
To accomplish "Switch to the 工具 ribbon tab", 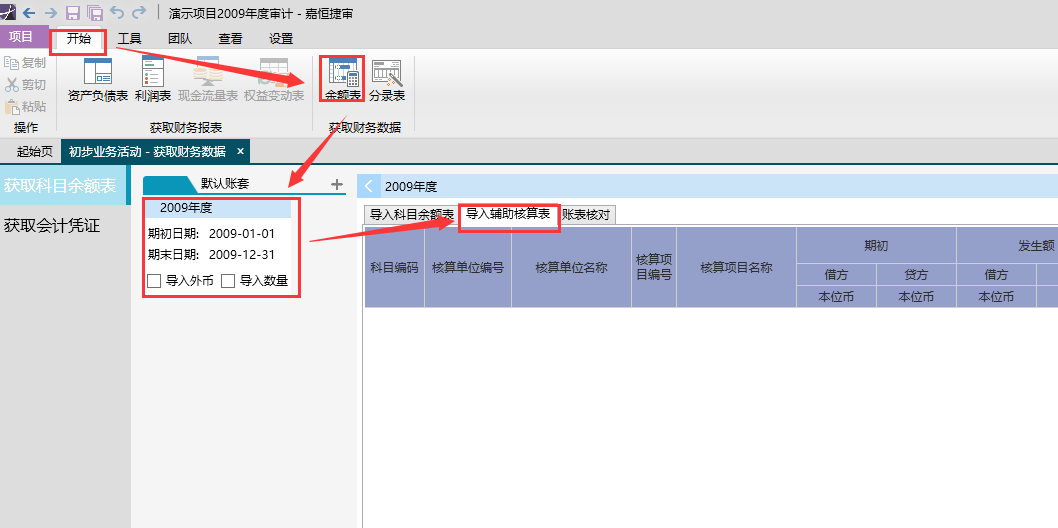I will click(x=129, y=39).
